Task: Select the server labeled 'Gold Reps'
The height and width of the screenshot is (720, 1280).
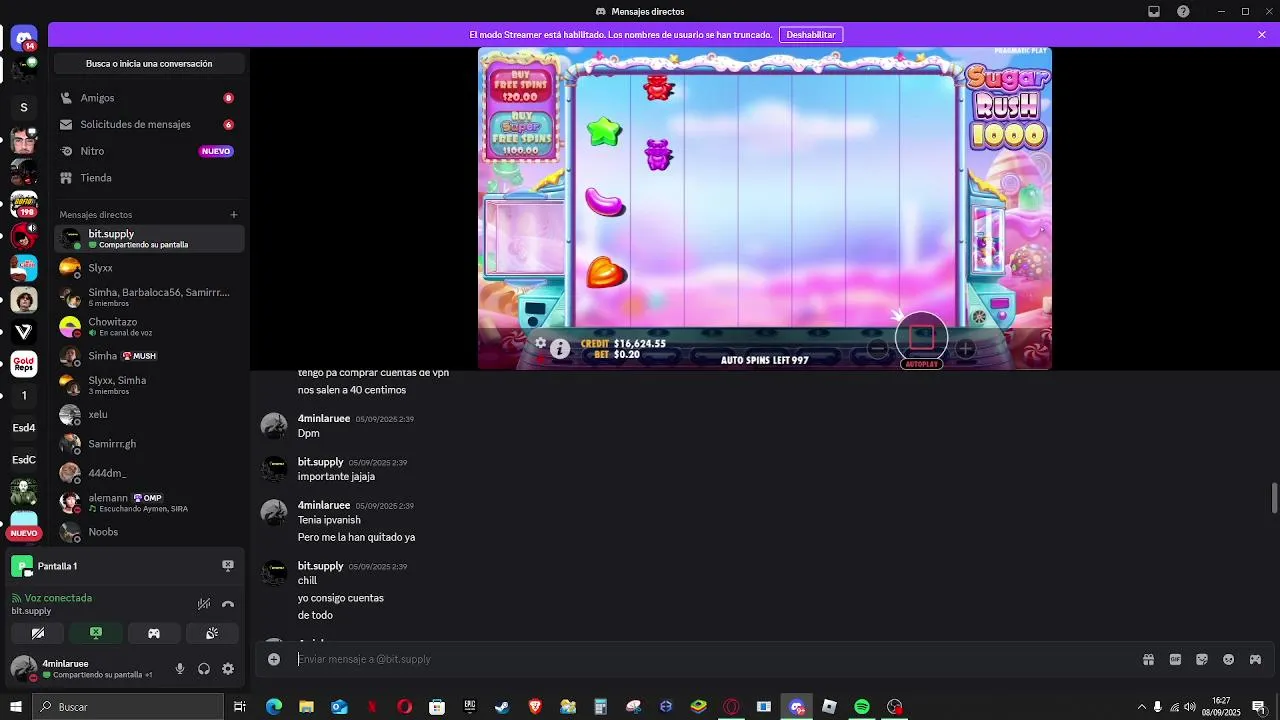Action: [24, 364]
